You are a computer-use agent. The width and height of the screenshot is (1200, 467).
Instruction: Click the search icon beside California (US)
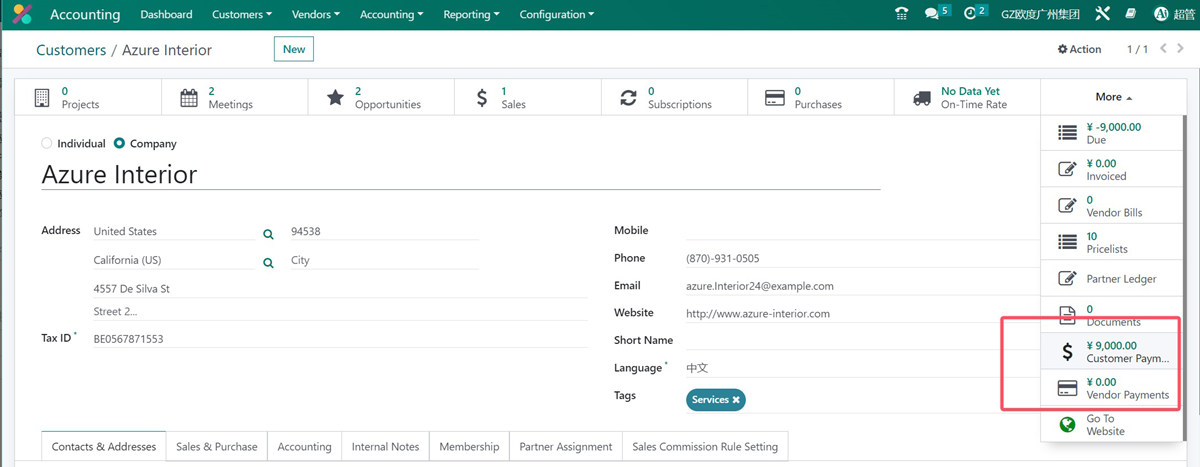click(x=268, y=263)
